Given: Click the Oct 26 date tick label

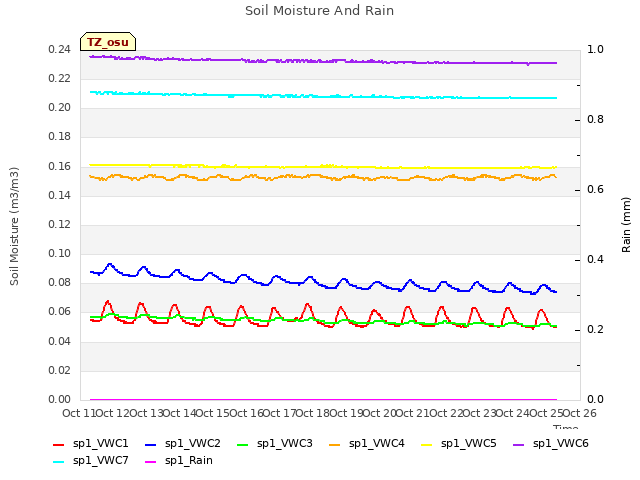Looking at the screenshot, I should point(580,413).
